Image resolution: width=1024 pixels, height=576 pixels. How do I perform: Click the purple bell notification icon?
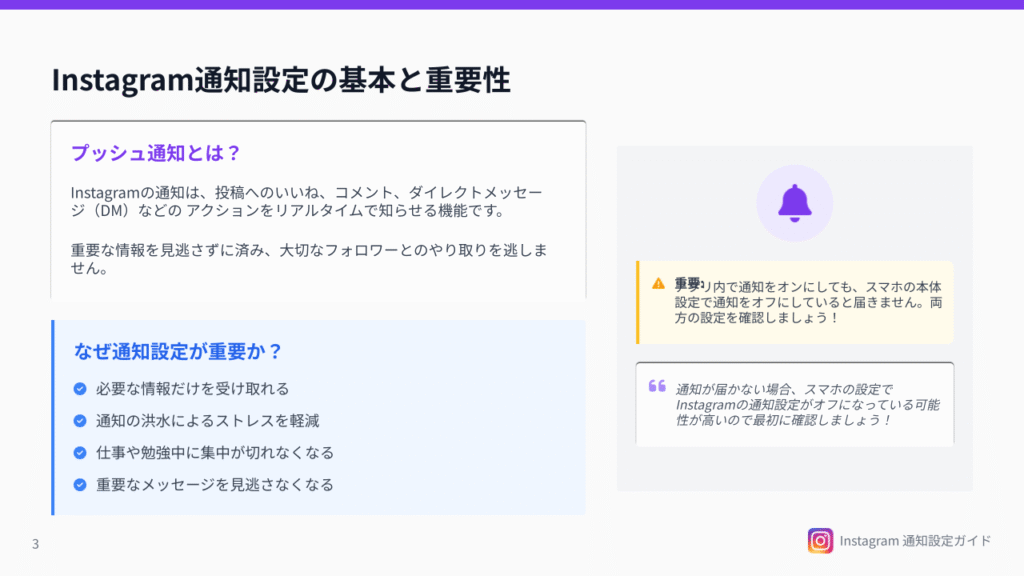tap(794, 203)
